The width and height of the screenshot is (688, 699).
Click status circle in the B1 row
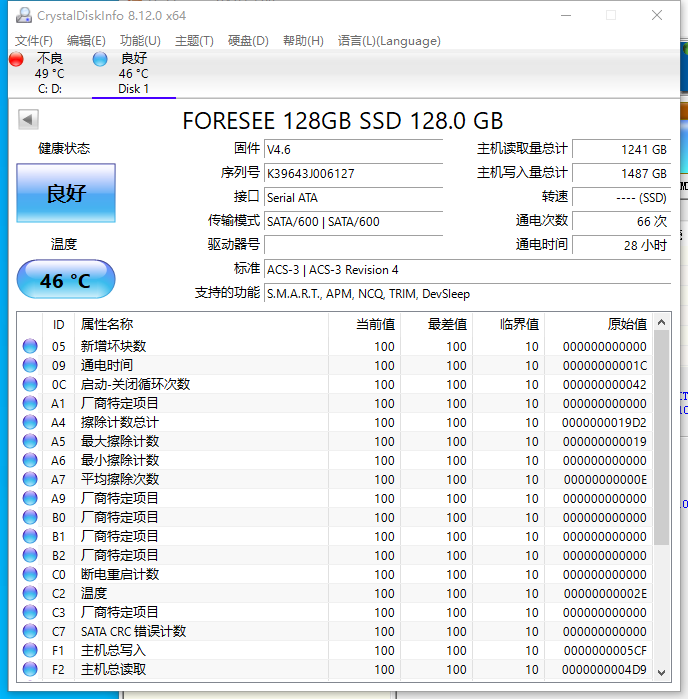point(30,536)
